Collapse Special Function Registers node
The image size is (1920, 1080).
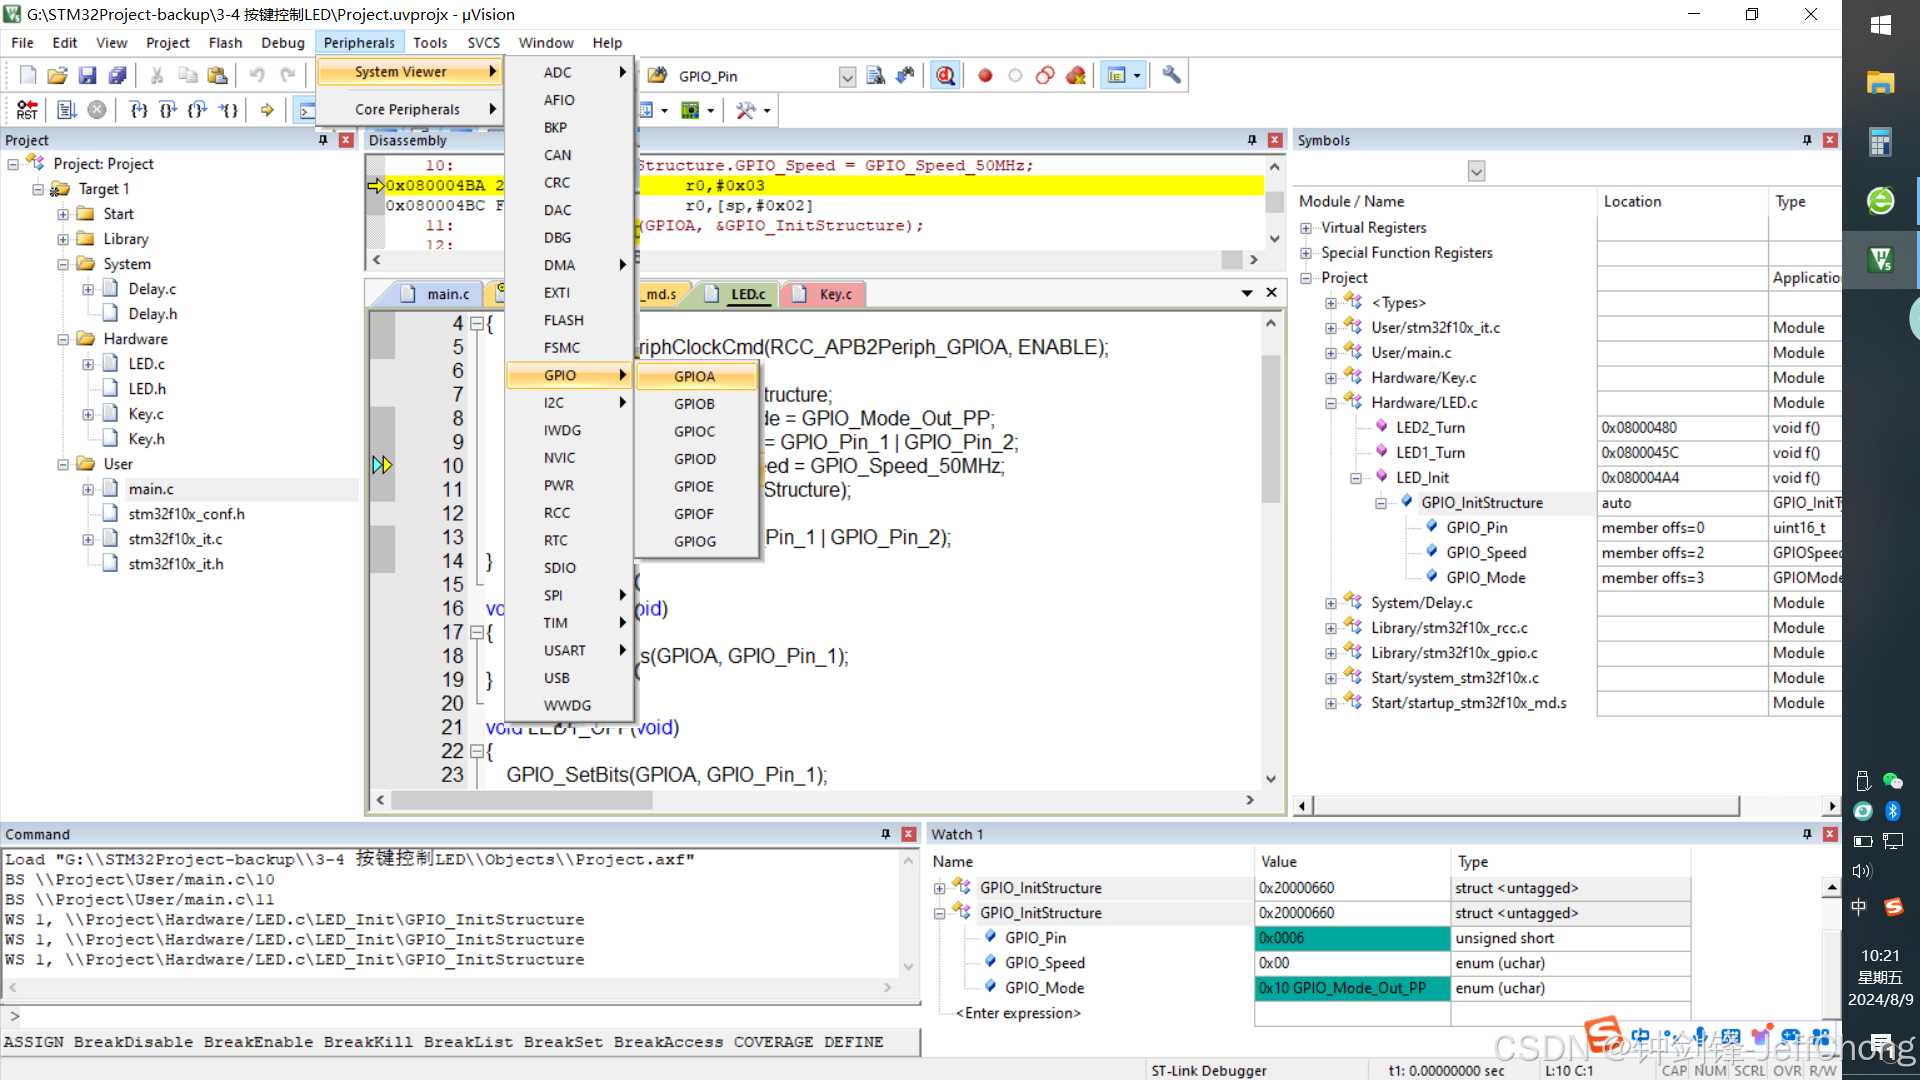[1308, 252]
